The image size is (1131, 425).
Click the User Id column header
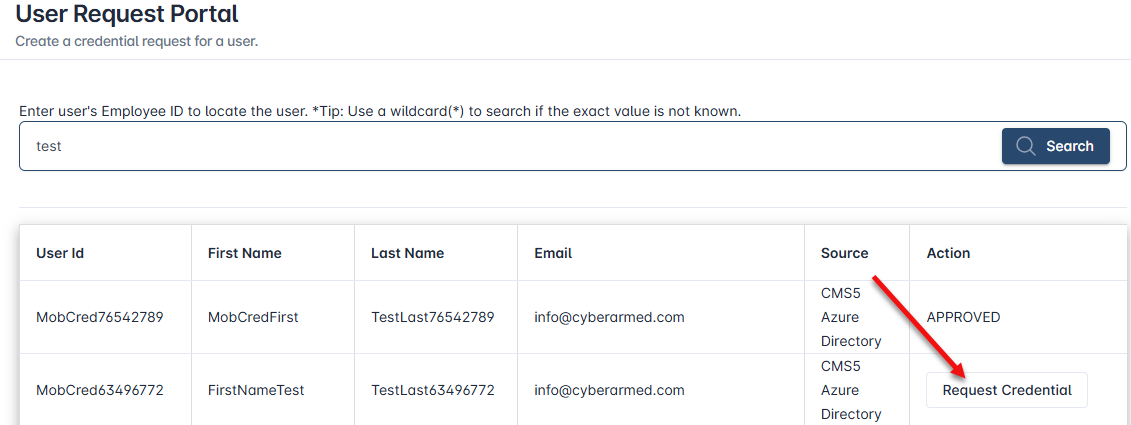click(60, 253)
